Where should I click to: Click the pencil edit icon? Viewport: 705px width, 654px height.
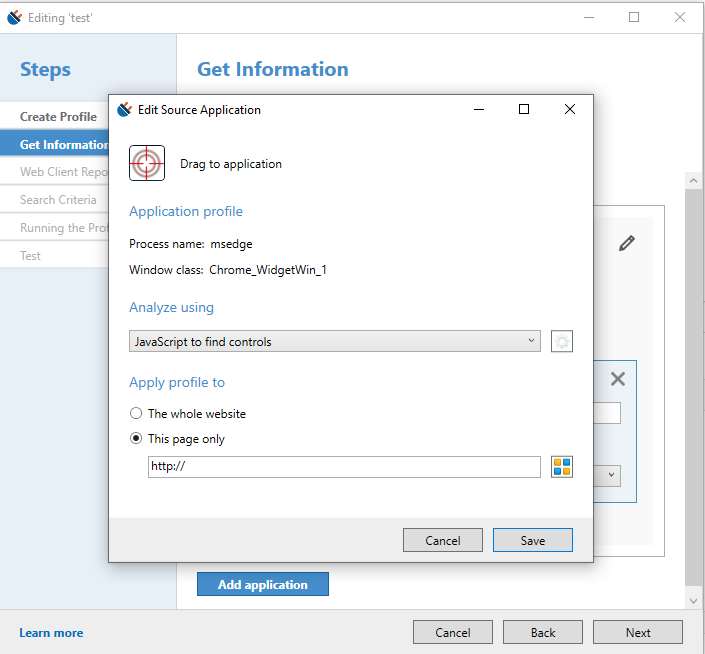tap(627, 243)
